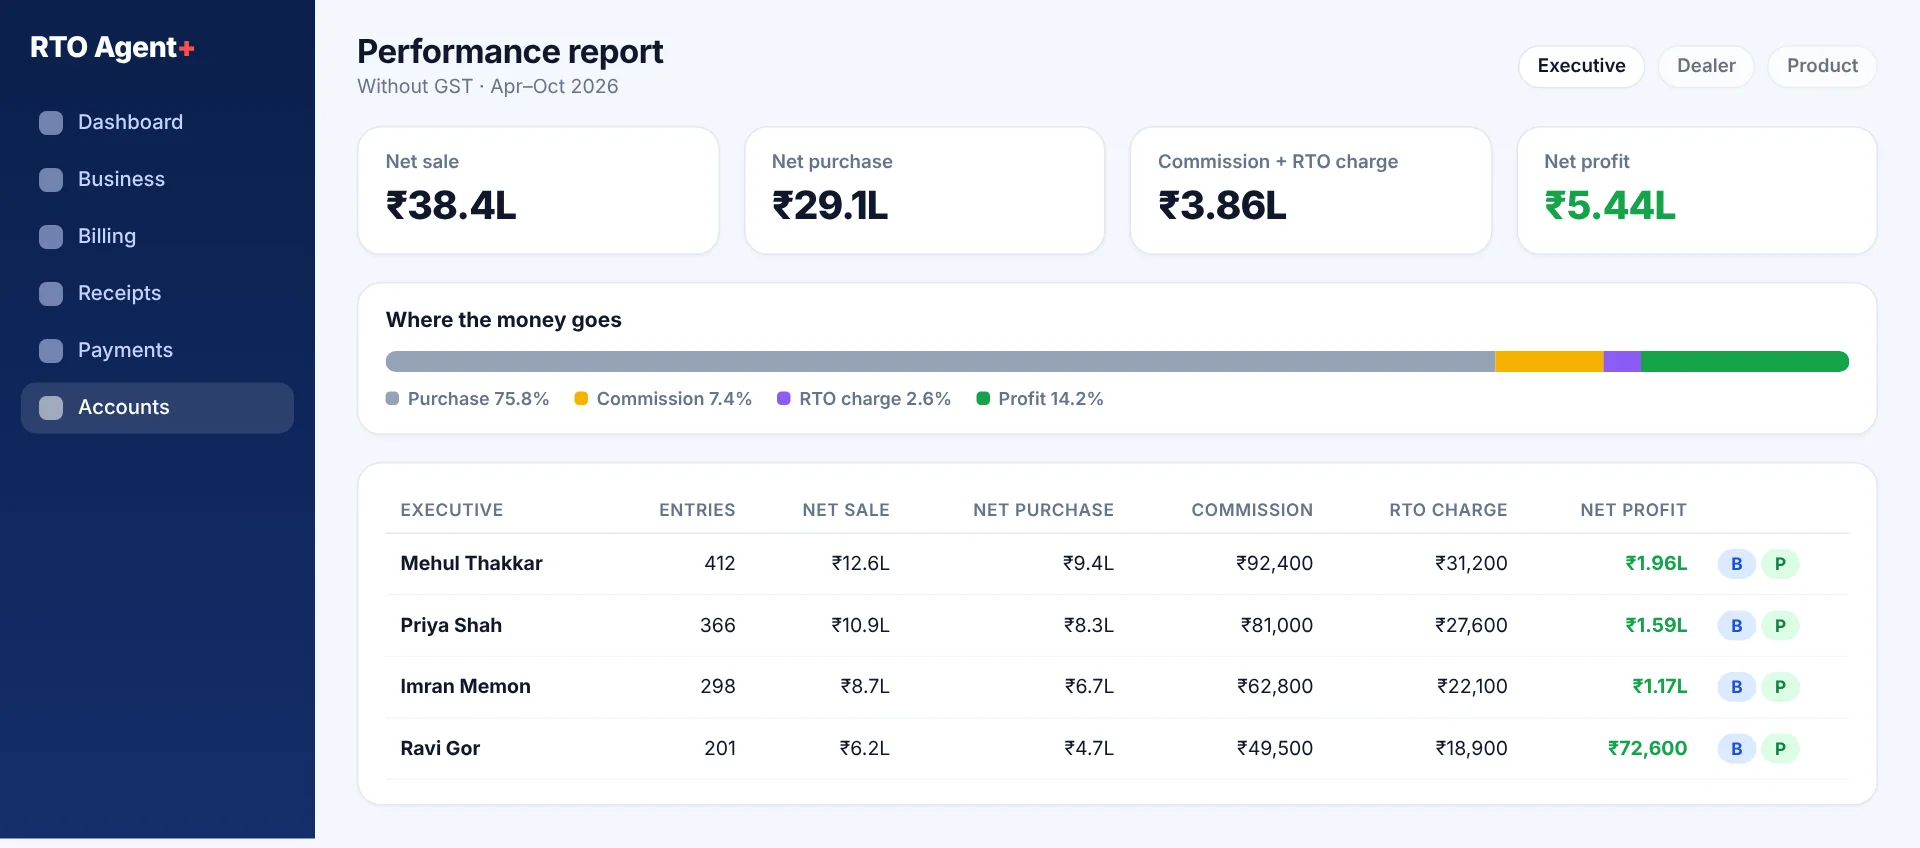
Task: Click Ravi Gor's ₹72,600 net profit
Action: (x=1647, y=748)
